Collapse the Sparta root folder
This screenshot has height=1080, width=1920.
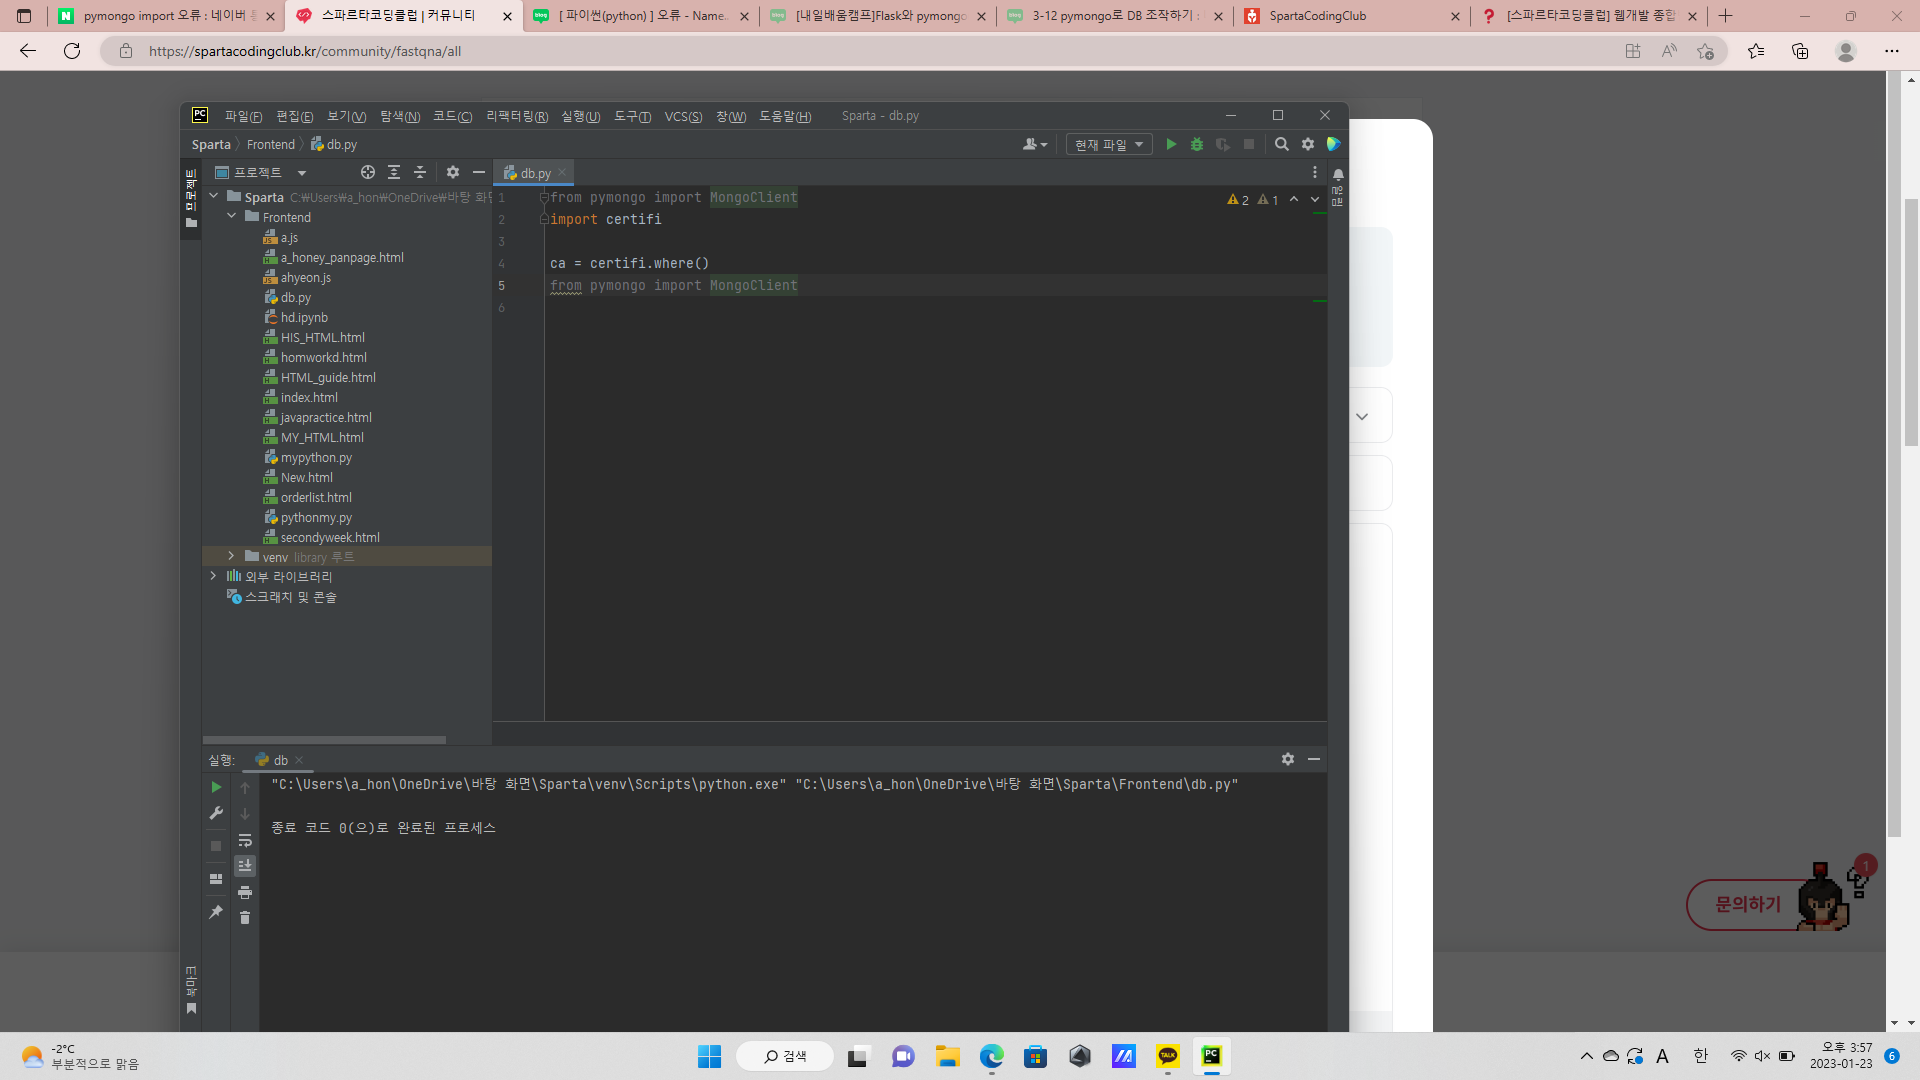pos(214,197)
